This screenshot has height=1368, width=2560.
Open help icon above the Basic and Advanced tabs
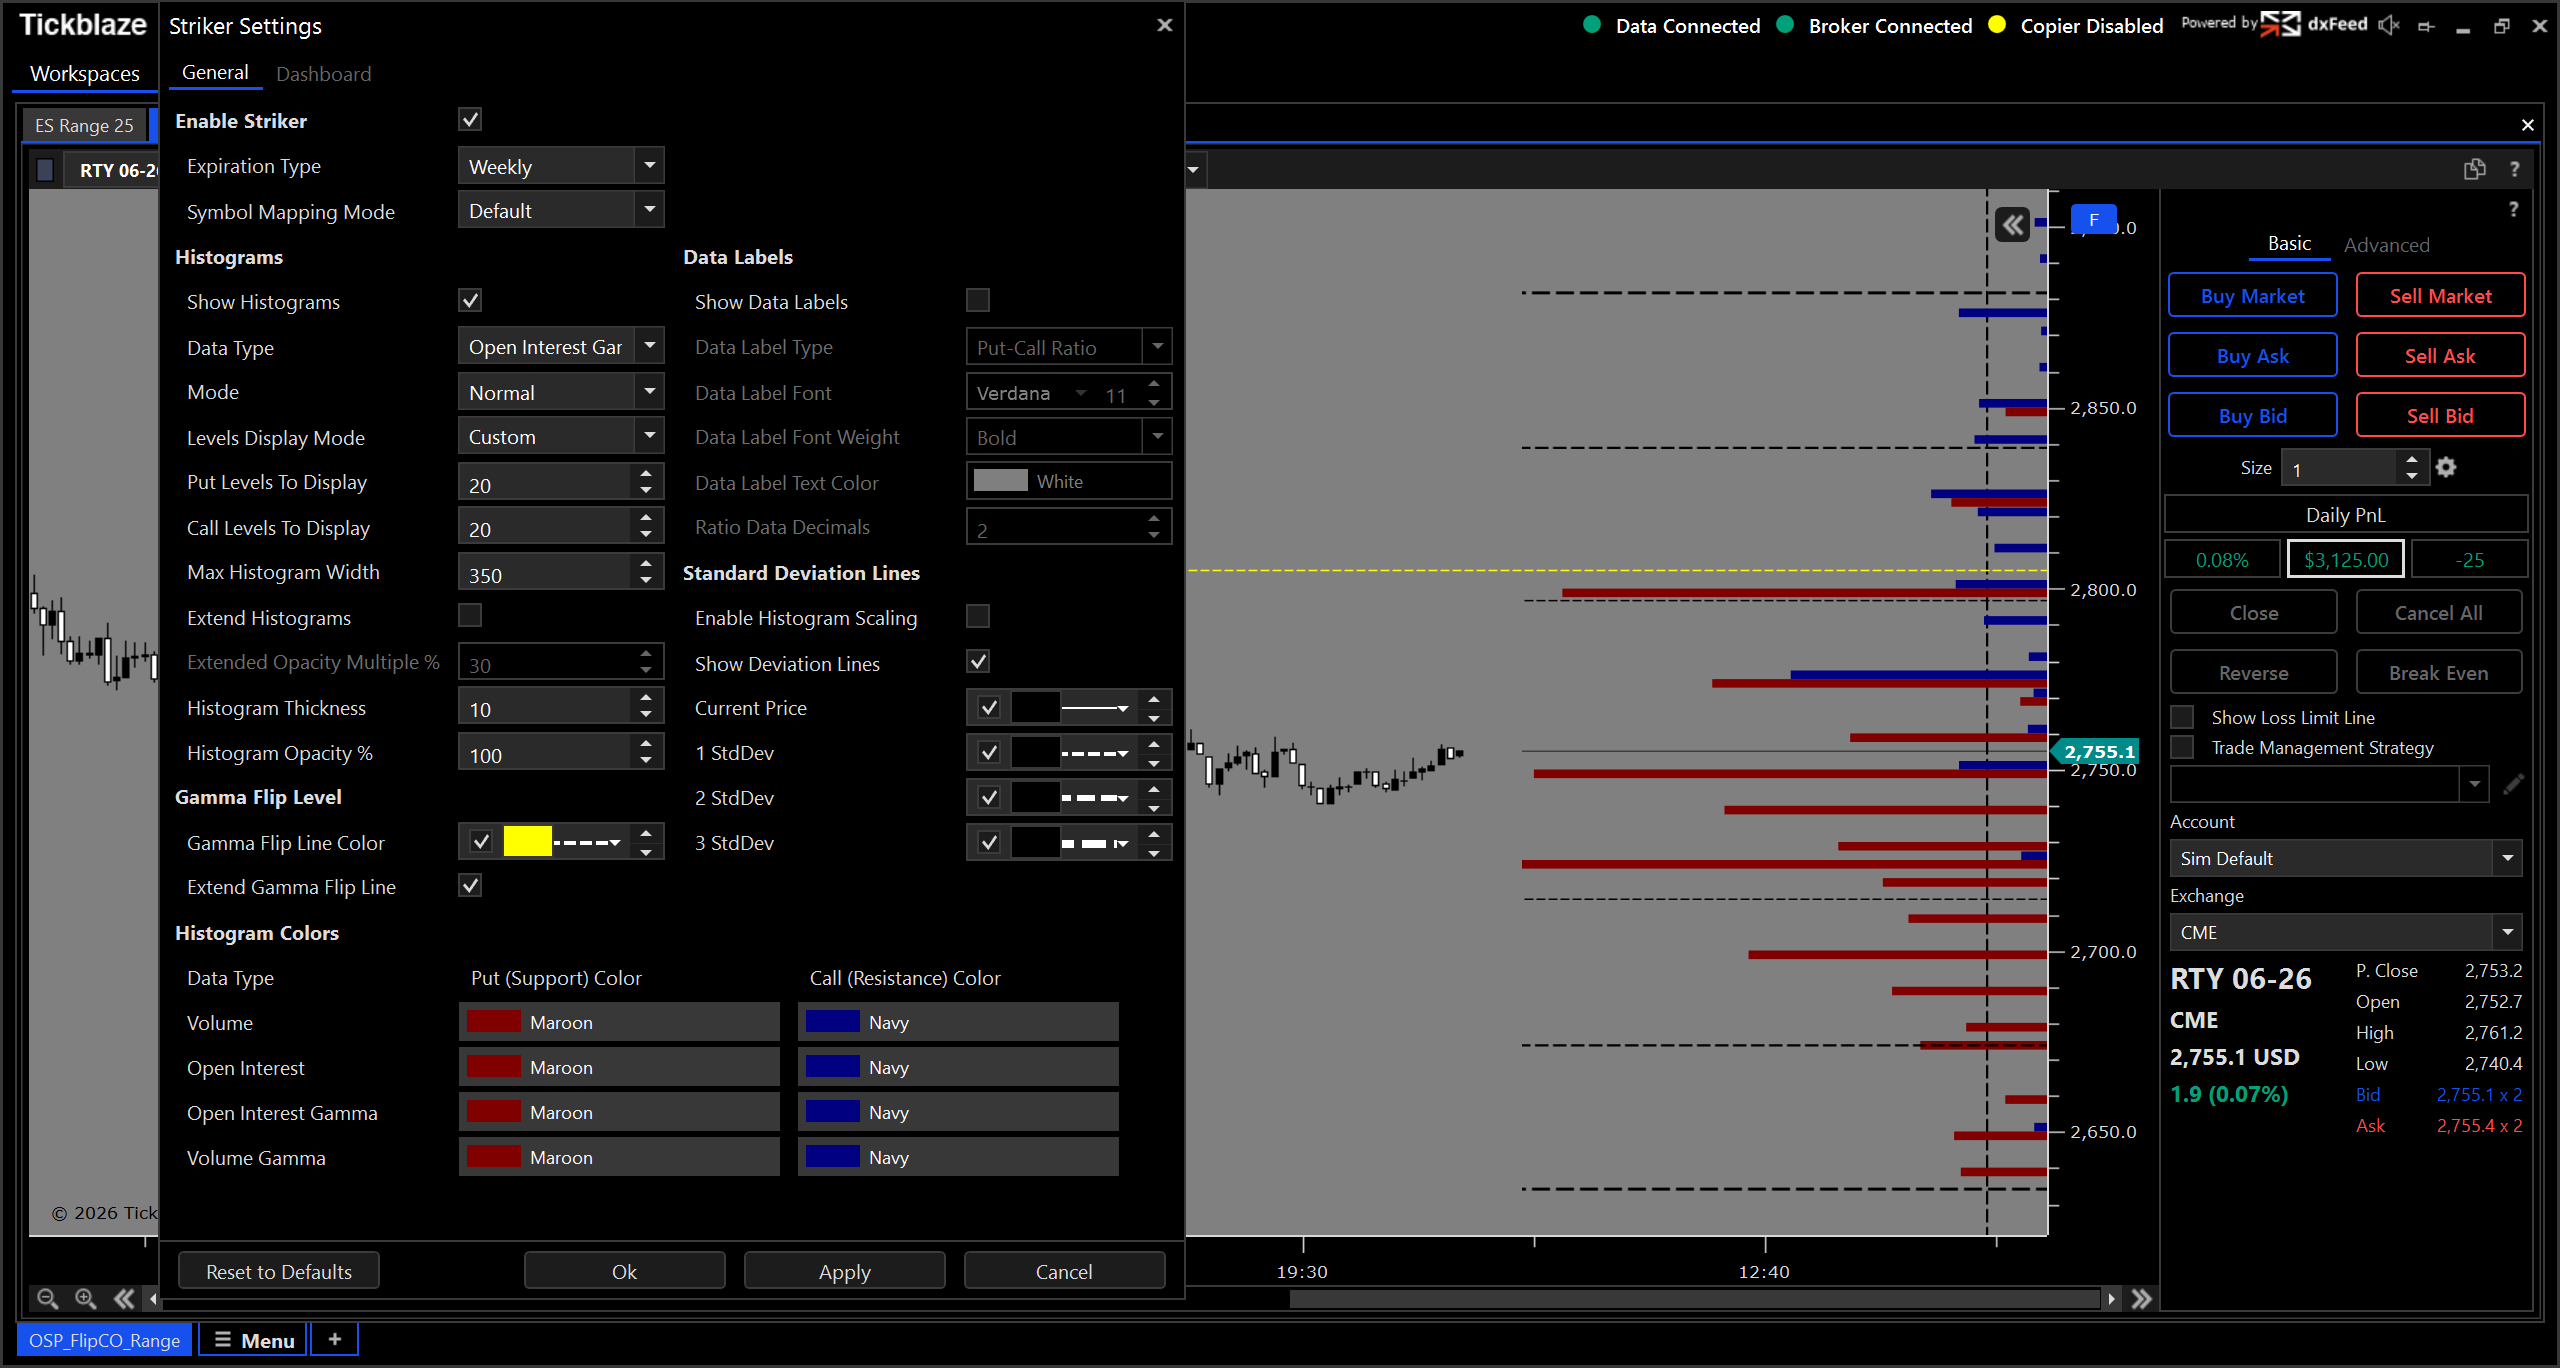point(2513,209)
